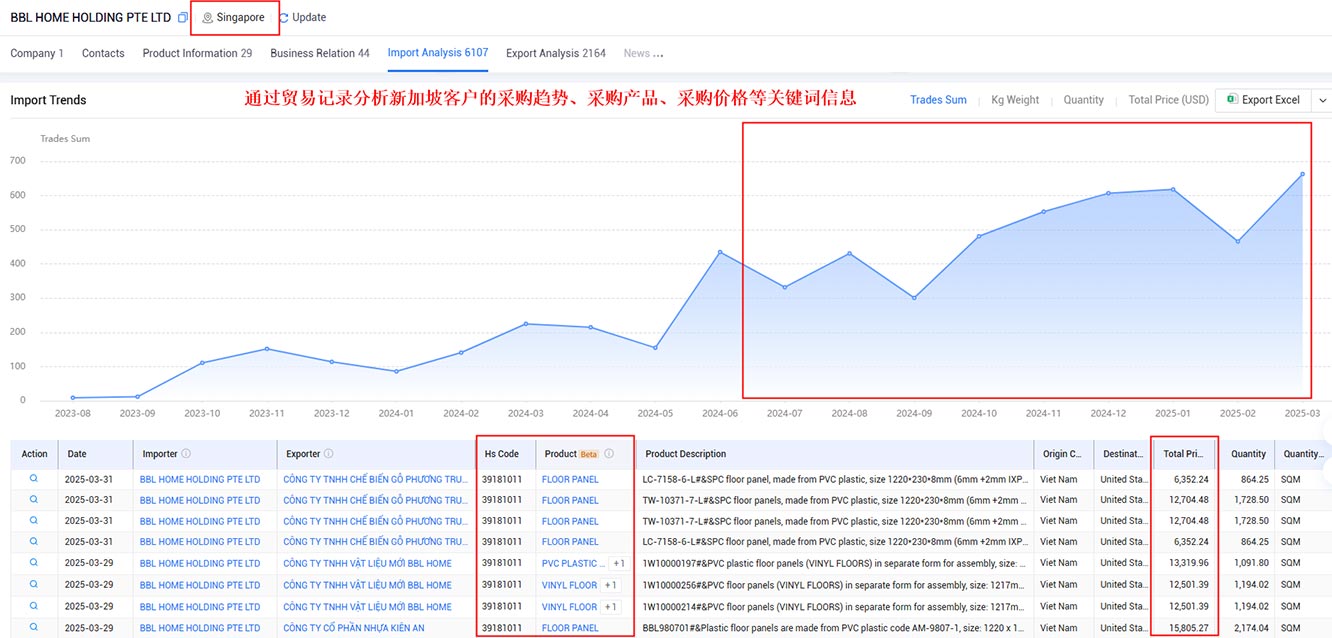The width and height of the screenshot is (1332, 638).
Task: Click the Singapore location pin icon
Action: coord(208,18)
